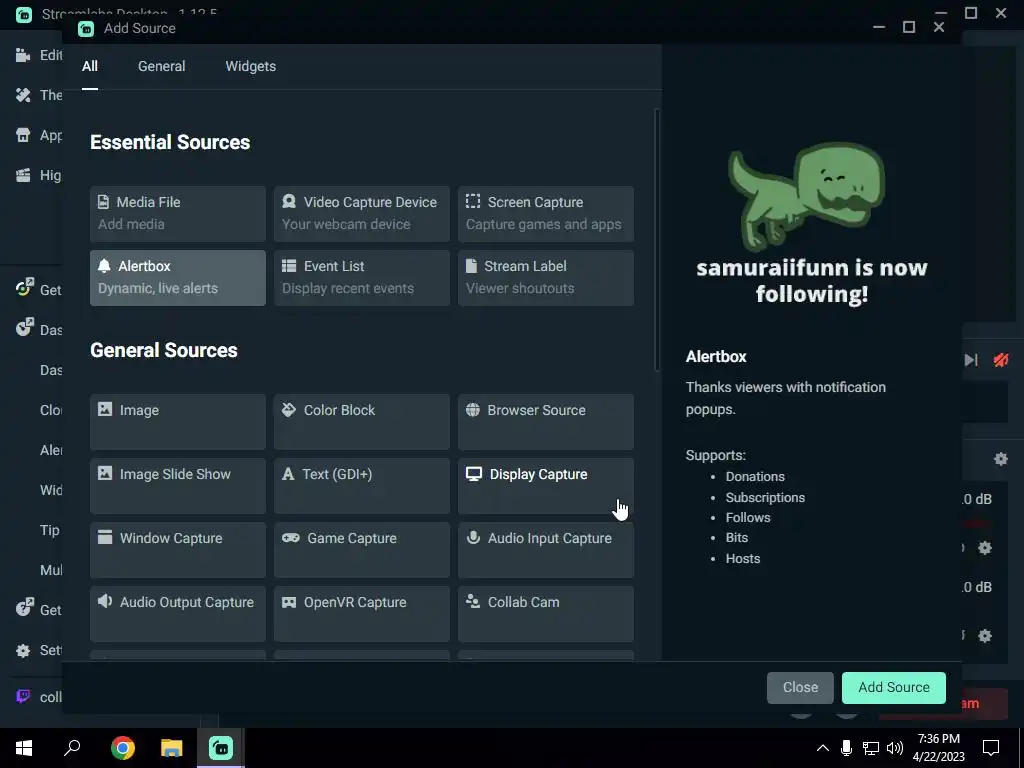Open the App Store sidebar item
1024x768 pixels.
[38, 135]
